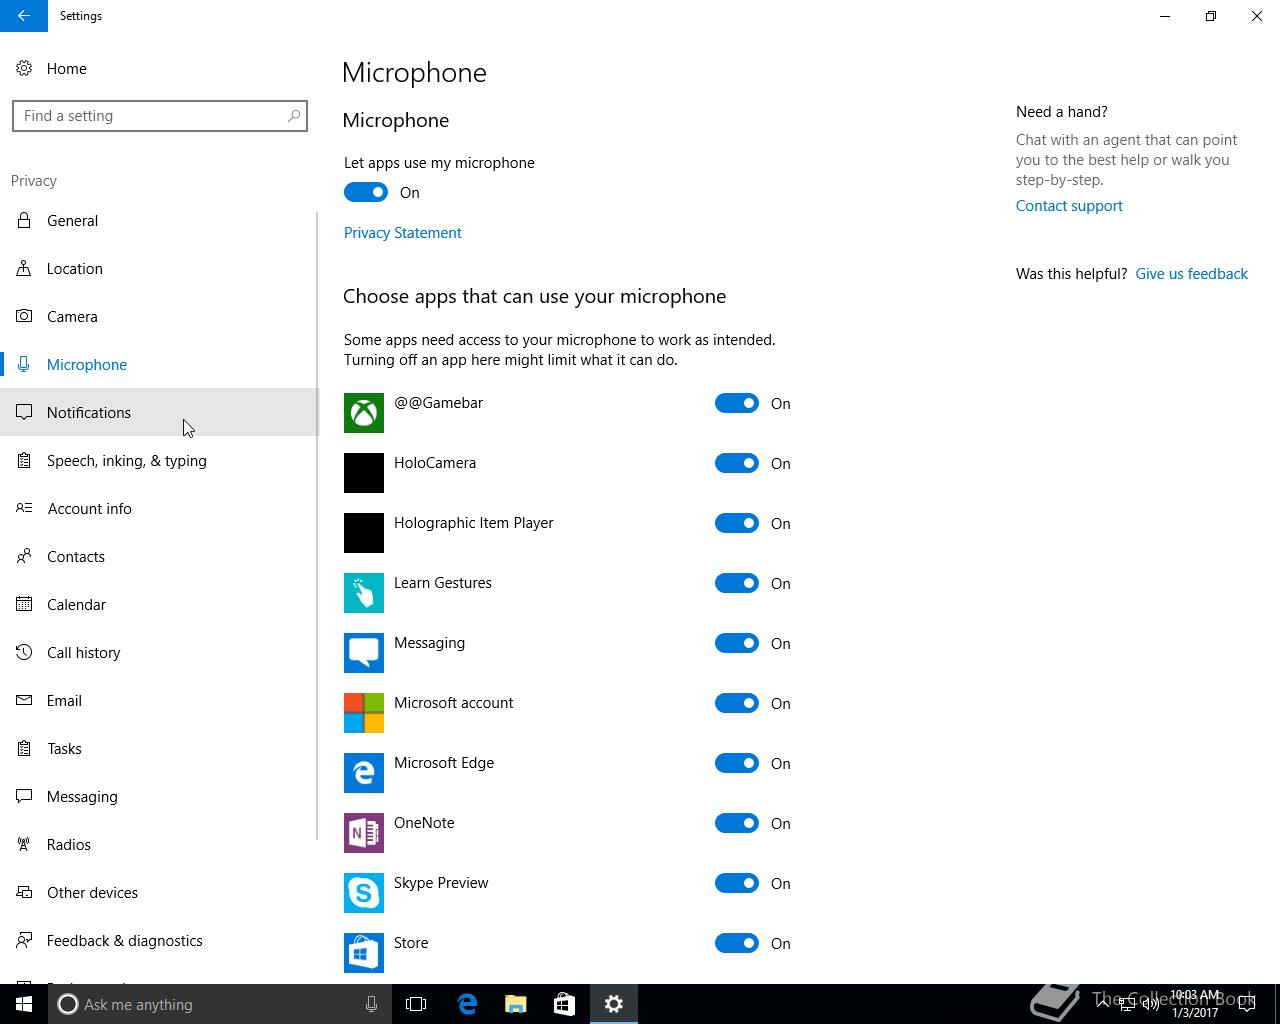Click the Radios antenna icon
The height and width of the screenshot is (1024, 1280).
click(x=24, y=844)
